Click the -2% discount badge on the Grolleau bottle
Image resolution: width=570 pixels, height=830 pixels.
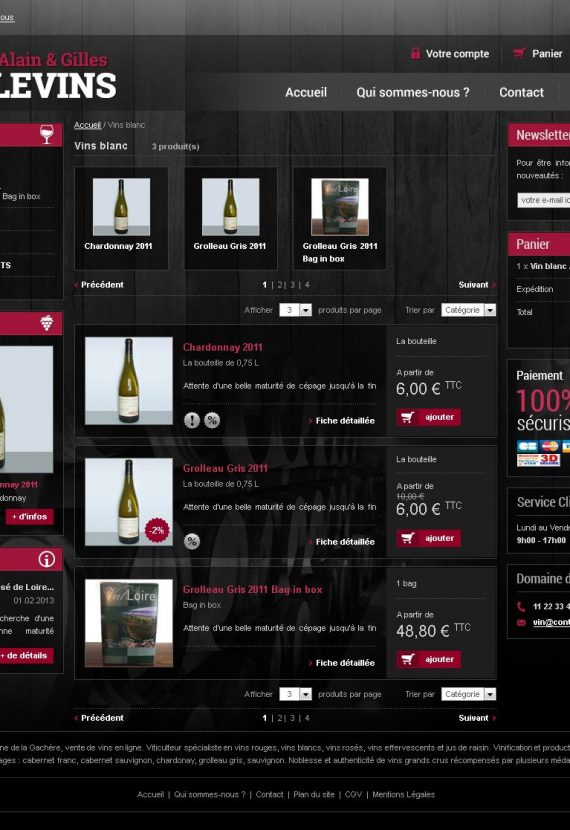click(157, 530)
